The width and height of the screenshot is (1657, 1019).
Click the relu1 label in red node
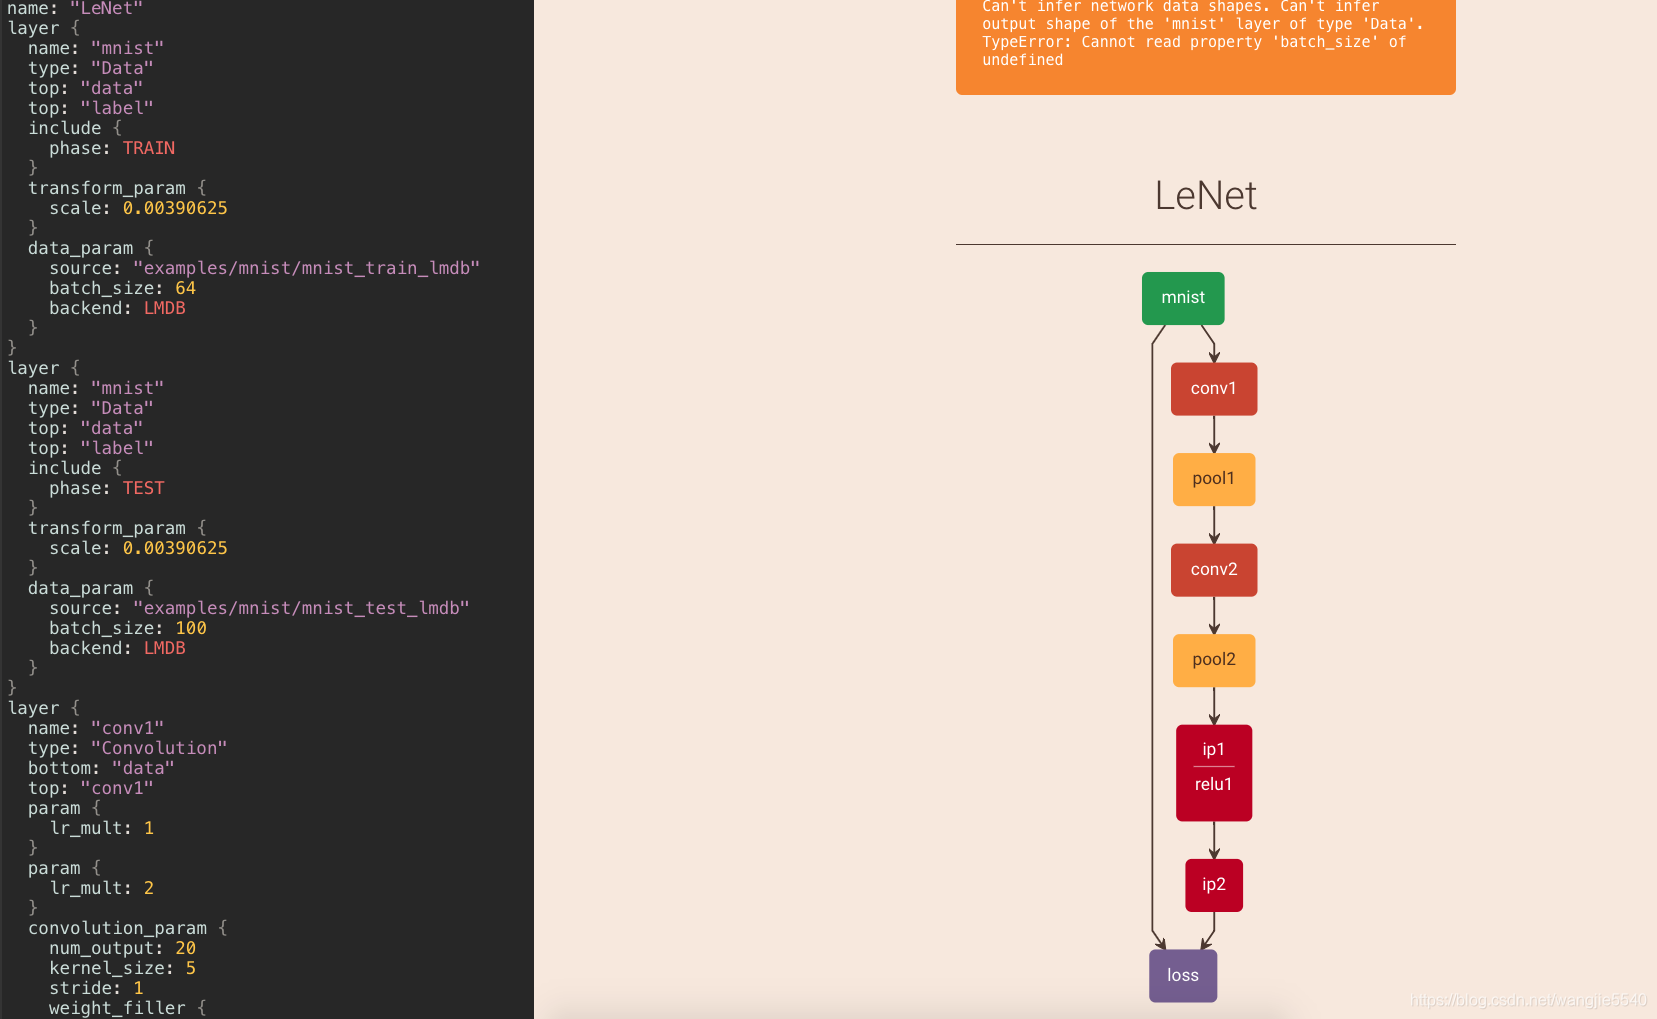1214,785
